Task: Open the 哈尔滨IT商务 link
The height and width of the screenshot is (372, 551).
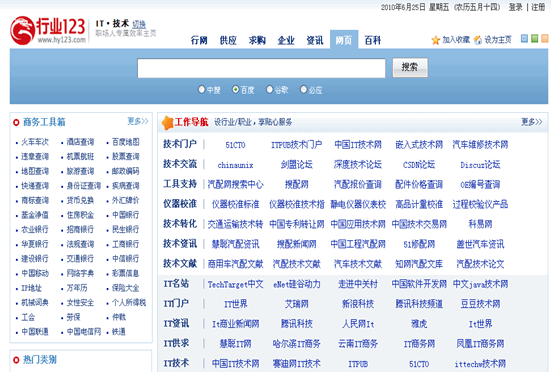Action: click(x=297, y=344)
